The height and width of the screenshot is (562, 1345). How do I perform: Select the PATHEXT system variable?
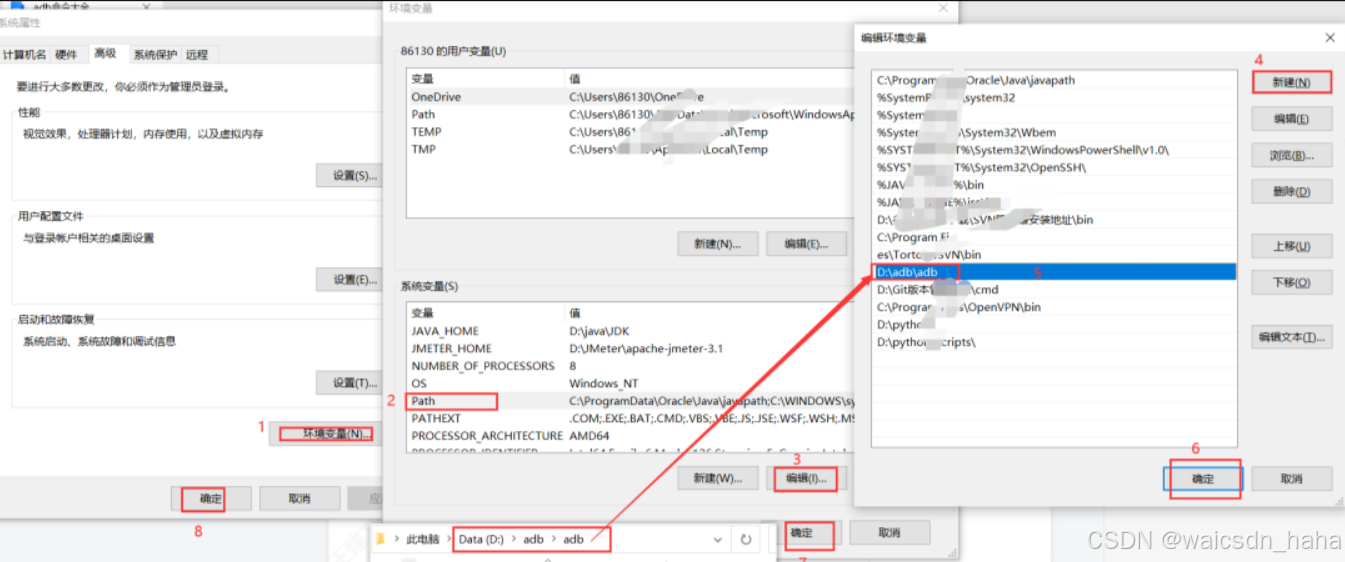(632, 418)
